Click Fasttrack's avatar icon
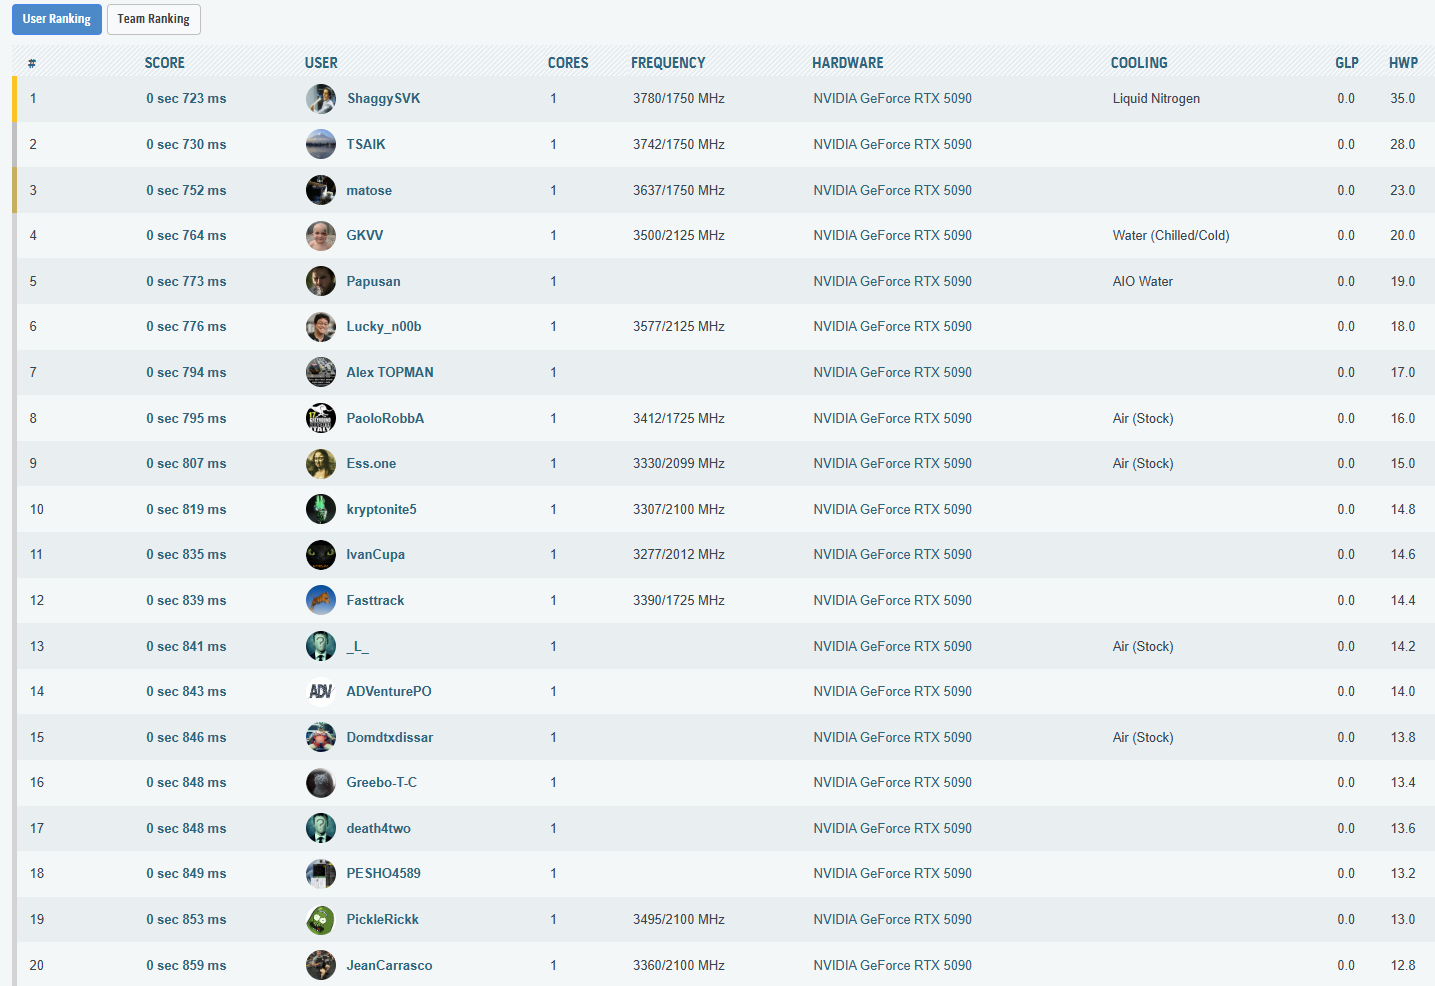1435x986 pixels. [320, 600]
